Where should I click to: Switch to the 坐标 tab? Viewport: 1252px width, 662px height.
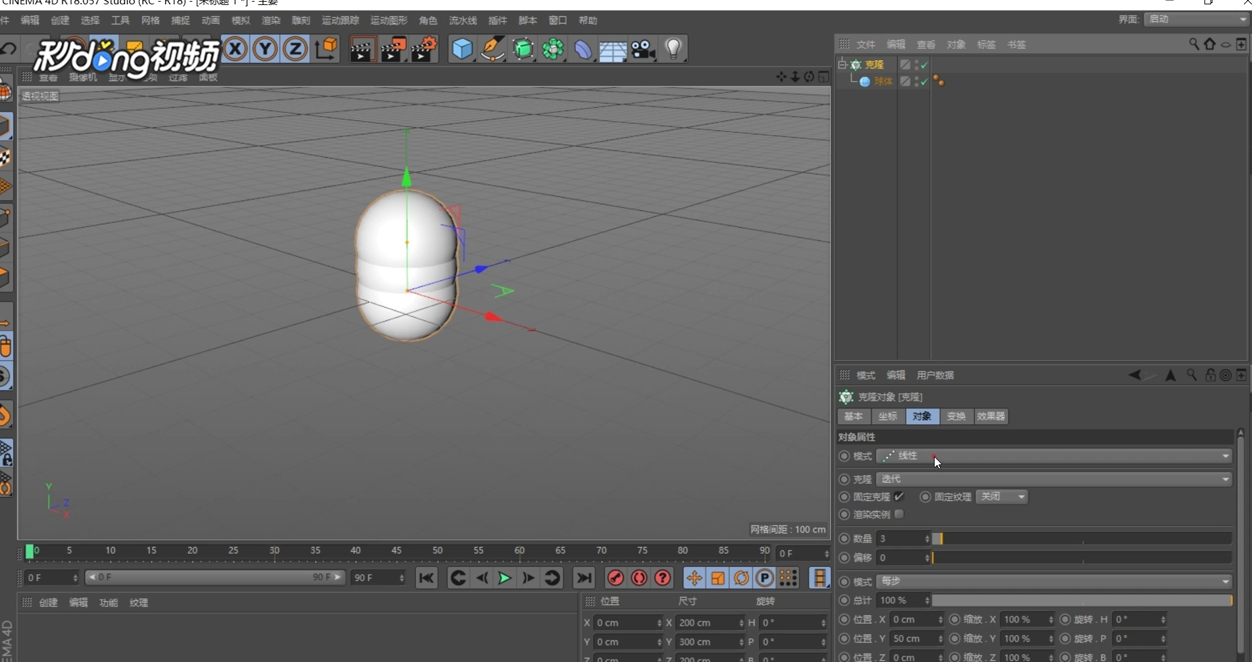(x=888, y=416)
